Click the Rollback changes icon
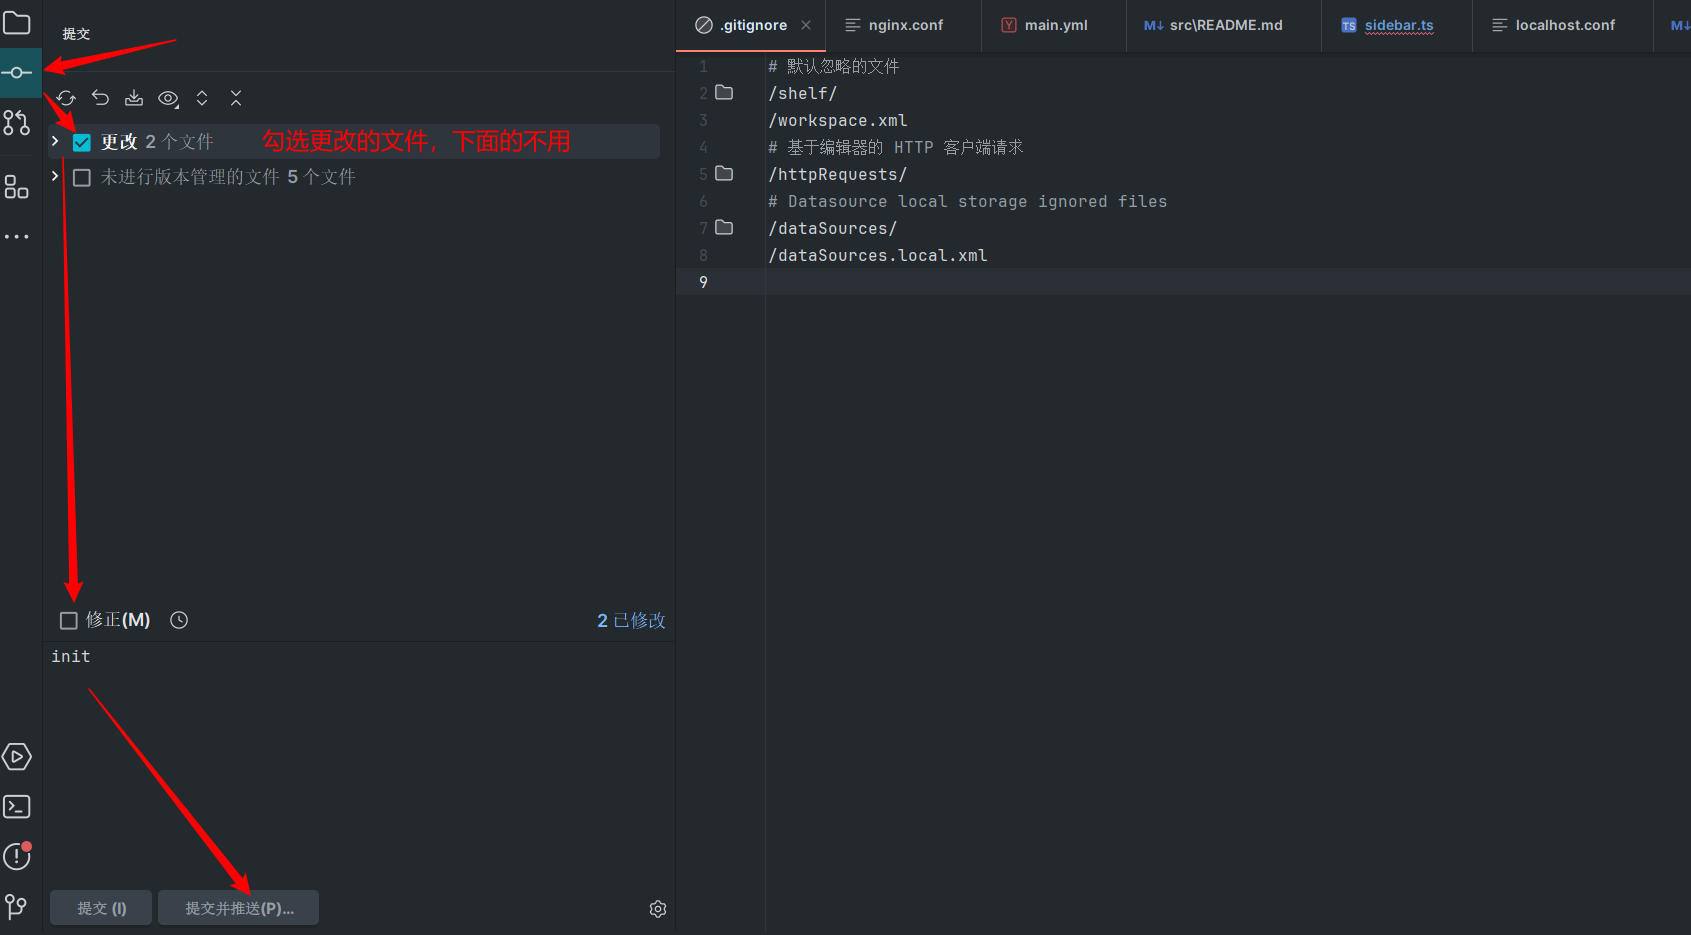 pos(100,98)
